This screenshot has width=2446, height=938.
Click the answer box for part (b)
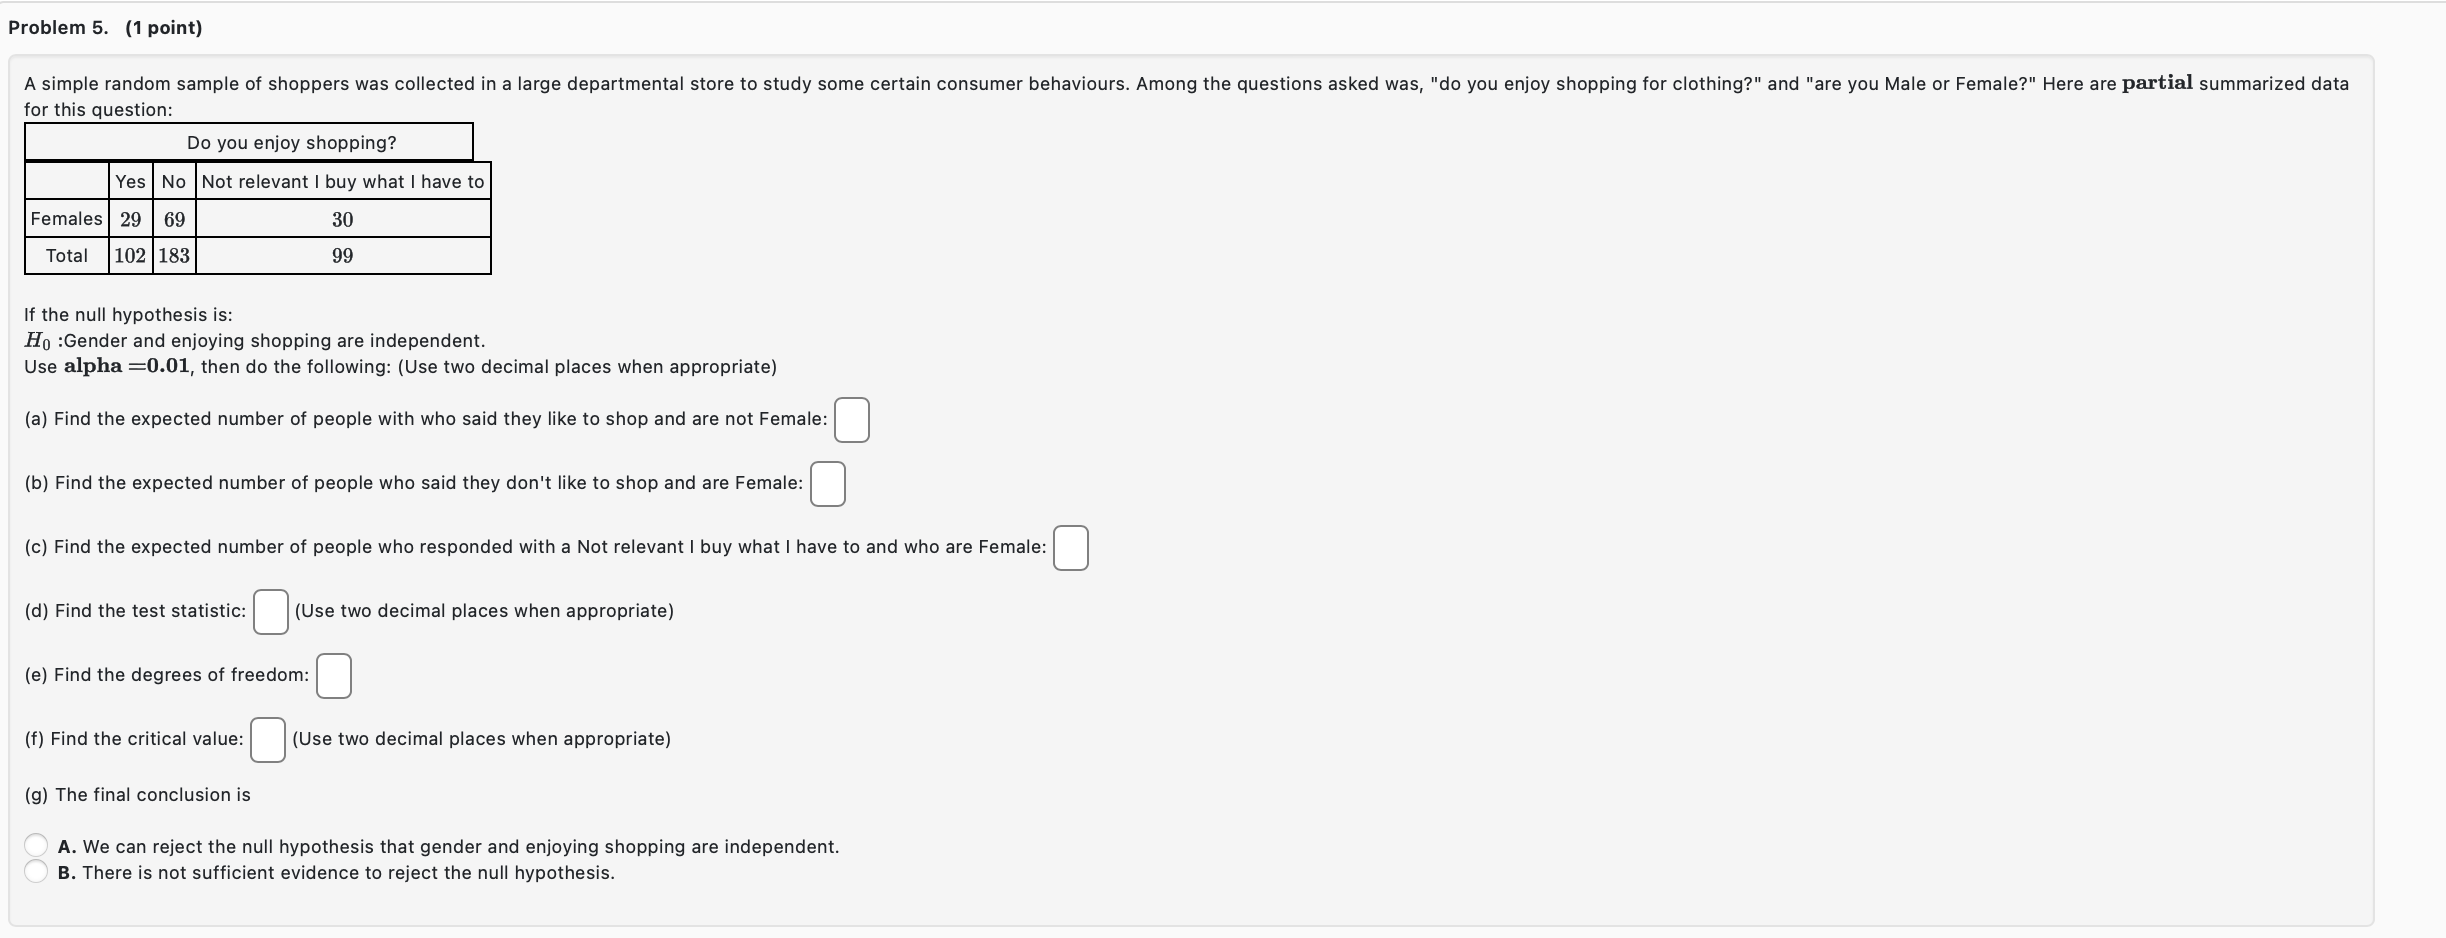[826, 483]
